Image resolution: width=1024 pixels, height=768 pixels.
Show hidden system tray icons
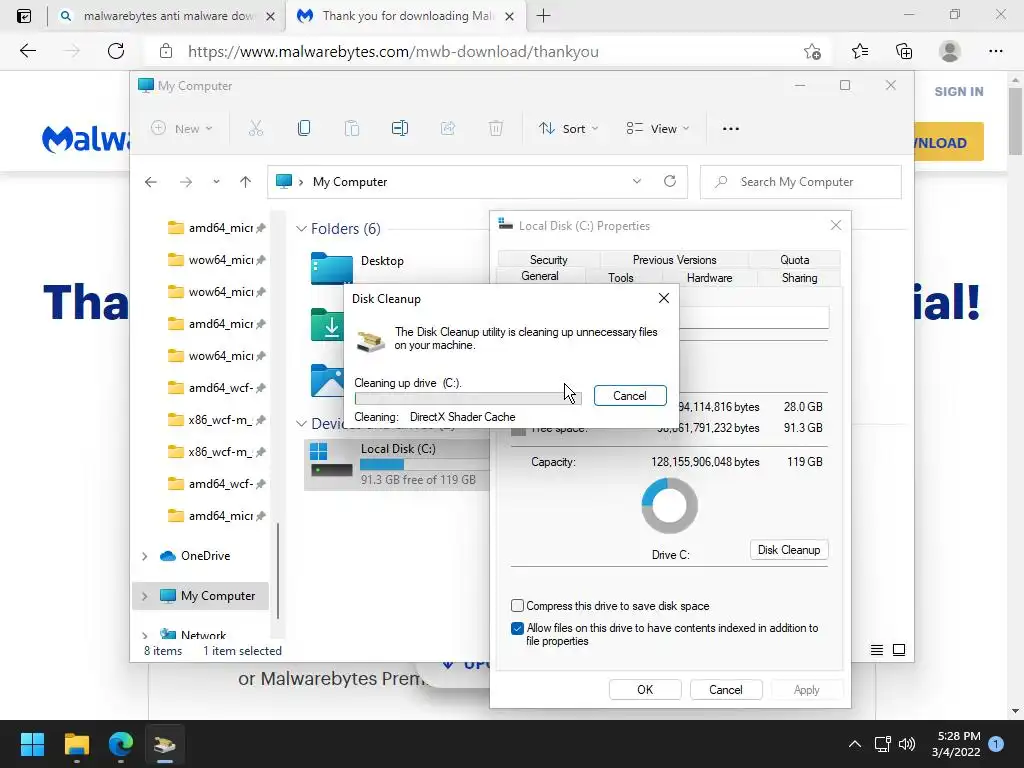point(854,744)
